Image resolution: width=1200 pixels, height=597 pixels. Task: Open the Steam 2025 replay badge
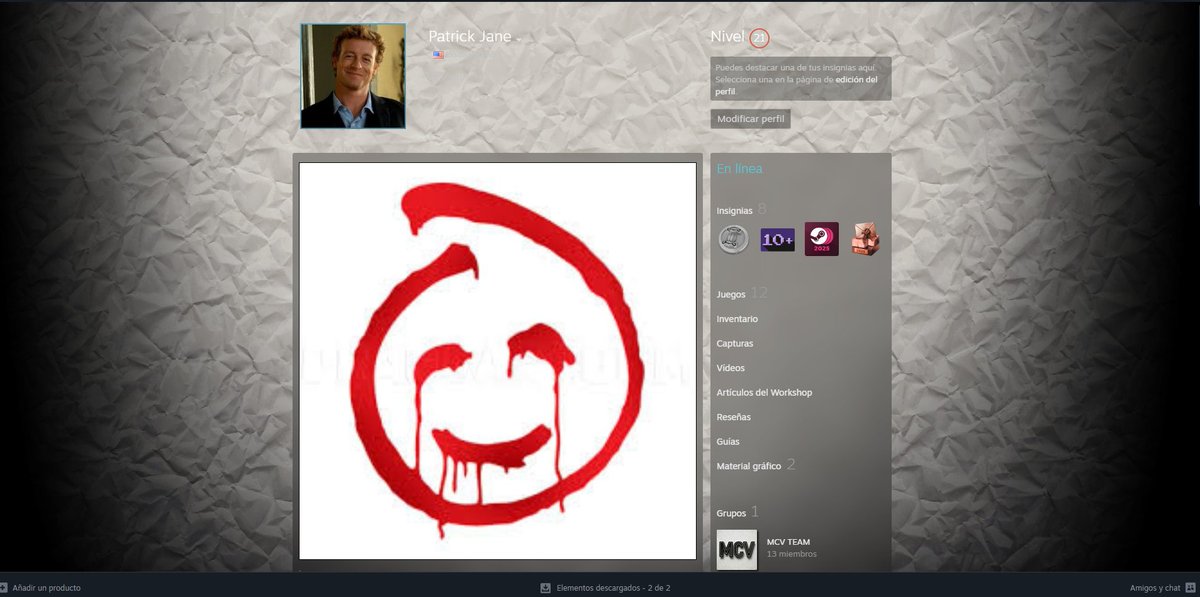[x=821, y=239]
